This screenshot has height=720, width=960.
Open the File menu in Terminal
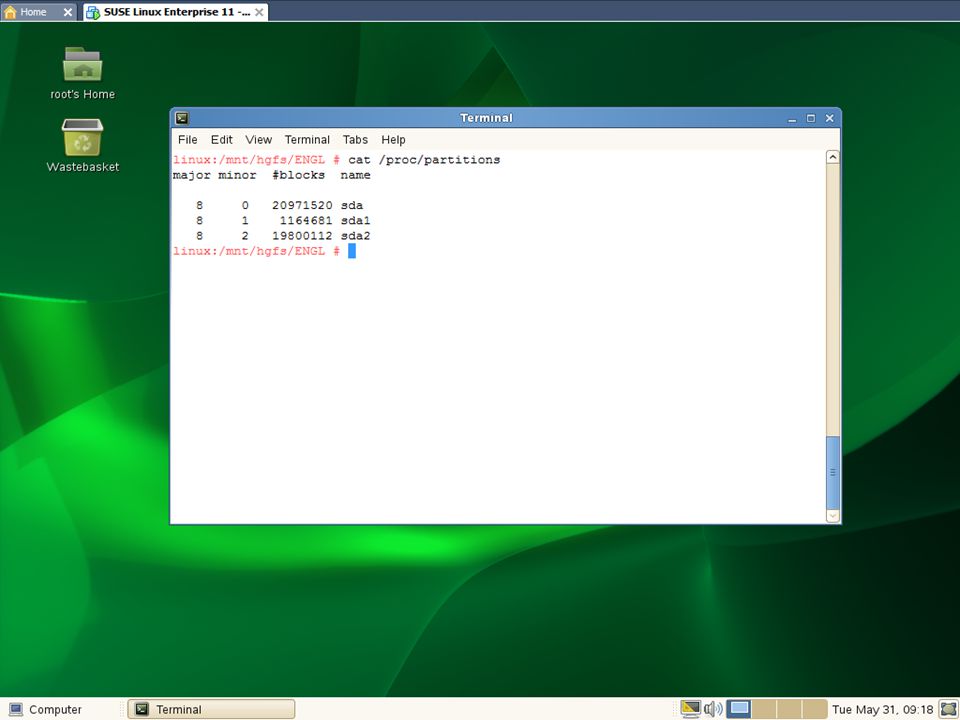pyautogui.click(x=187, y=140)
